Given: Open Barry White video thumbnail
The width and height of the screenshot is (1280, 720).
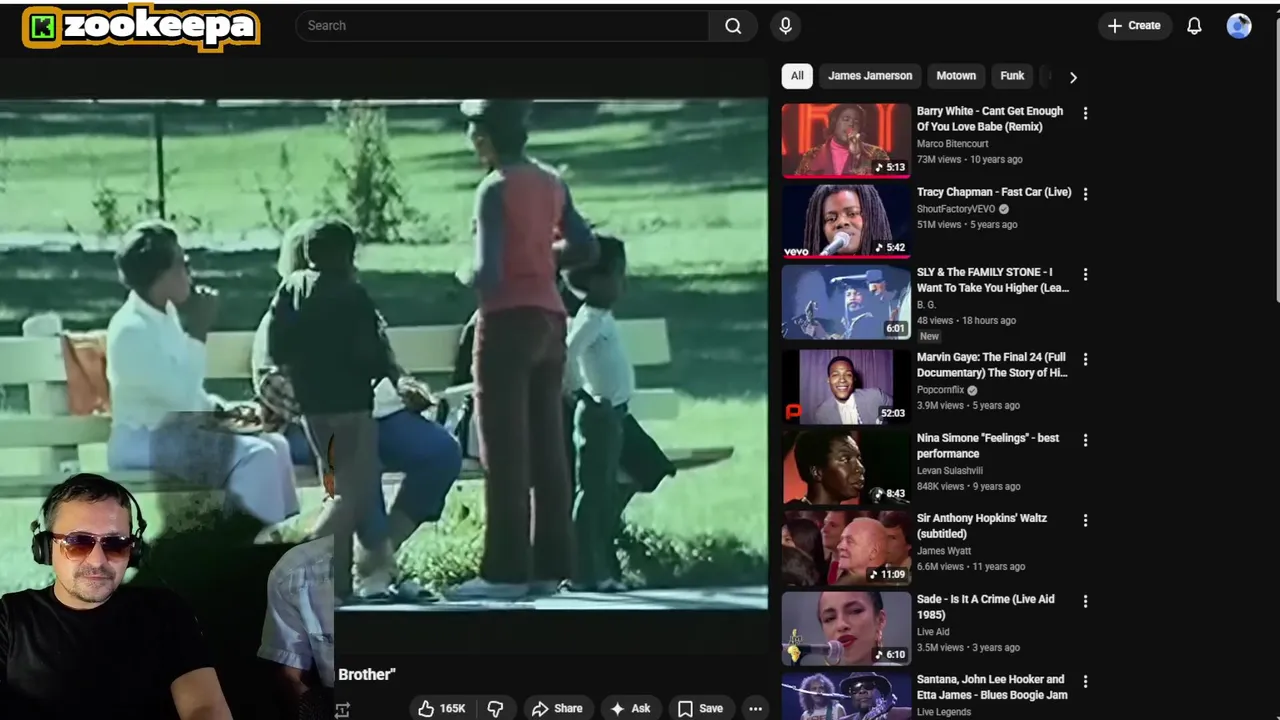Looking at the screenshot, I should point(846,140).
